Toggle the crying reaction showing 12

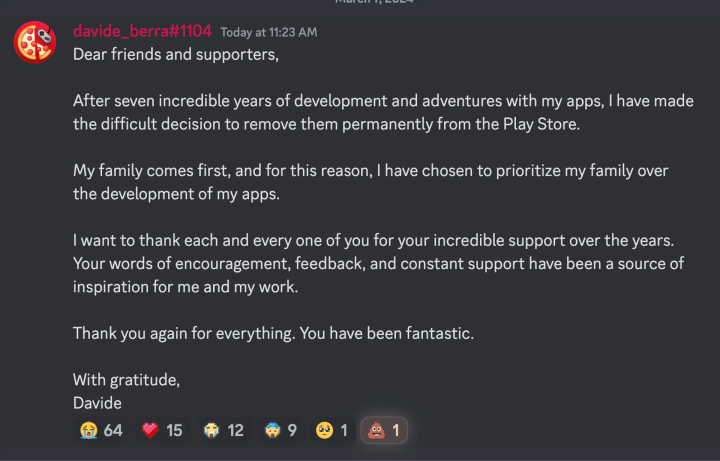click(x=223, y=430)
